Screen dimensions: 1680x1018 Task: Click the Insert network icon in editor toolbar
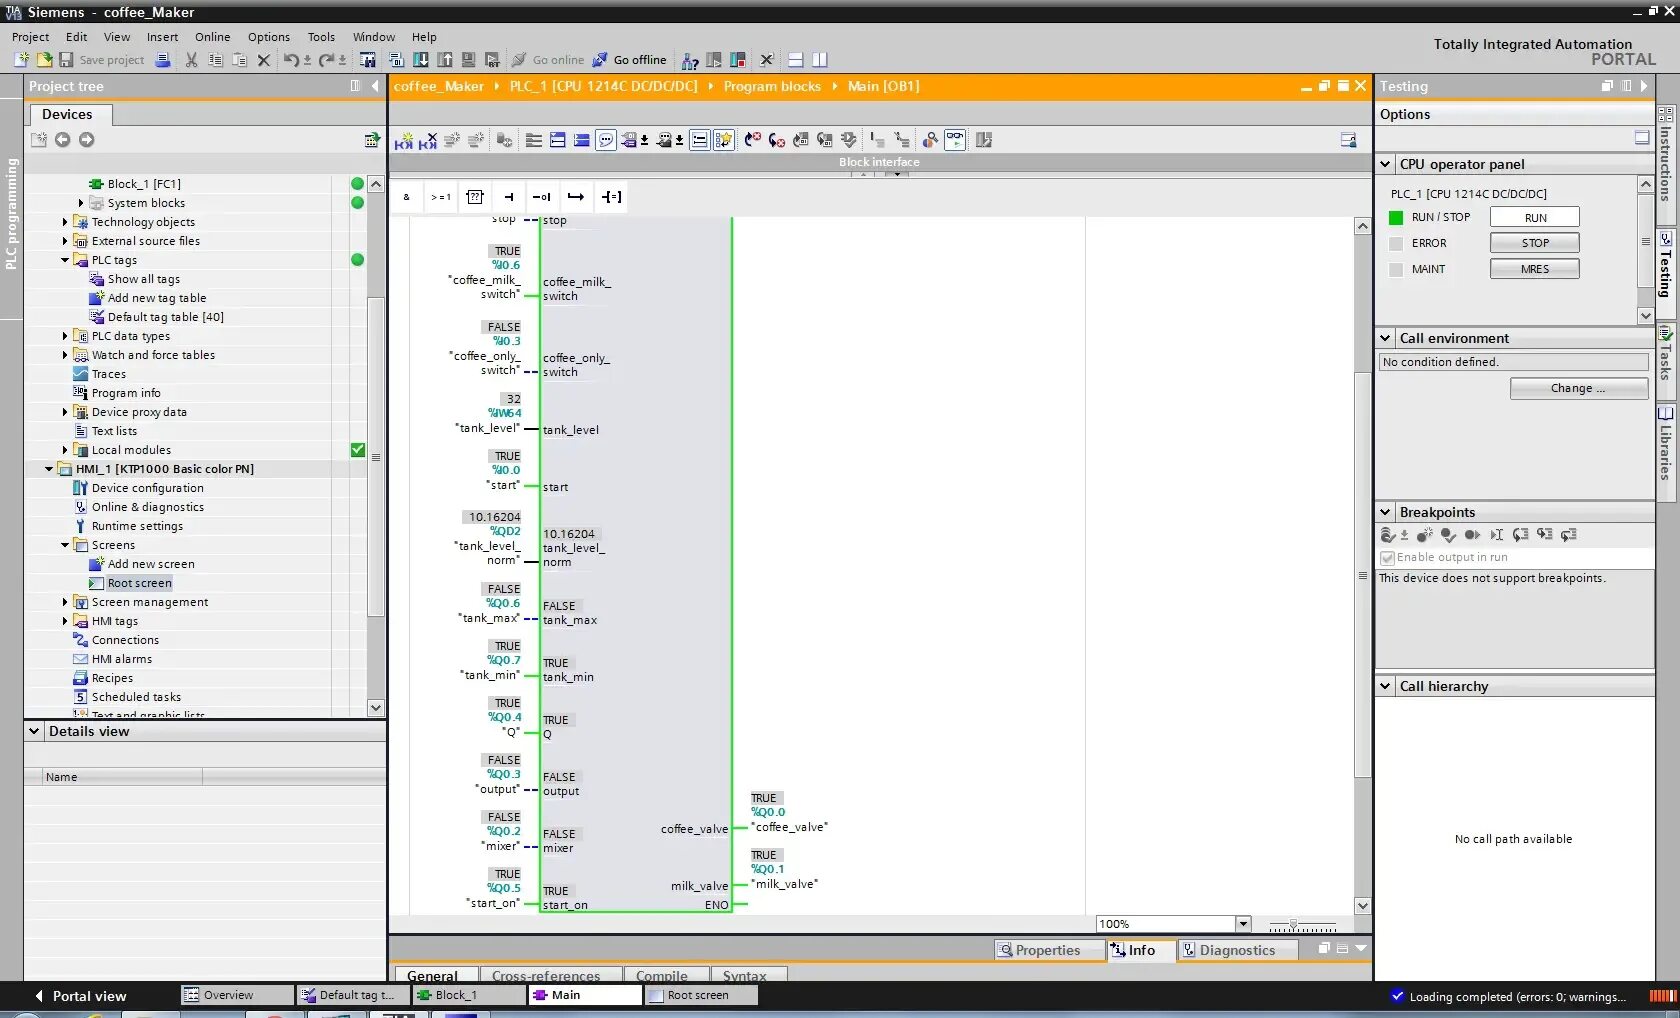click(x=404, y=141)
